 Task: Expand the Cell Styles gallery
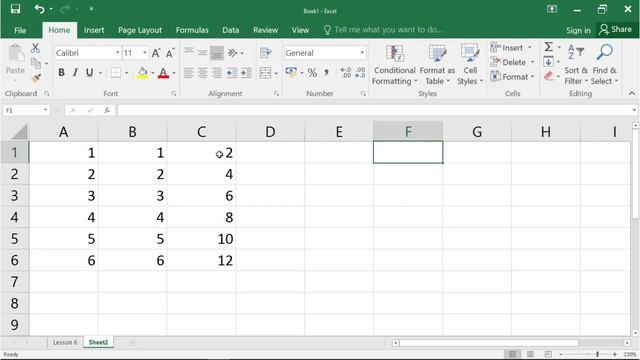pos(470,65)
